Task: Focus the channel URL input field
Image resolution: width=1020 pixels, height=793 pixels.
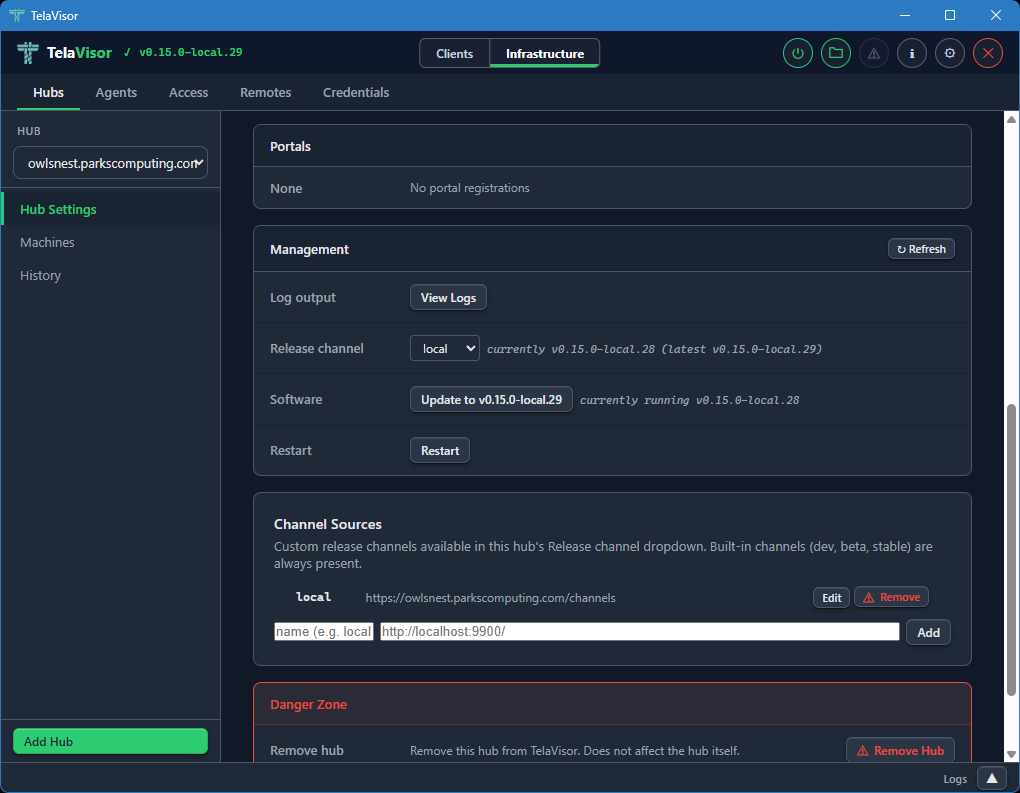Action: 639,631
